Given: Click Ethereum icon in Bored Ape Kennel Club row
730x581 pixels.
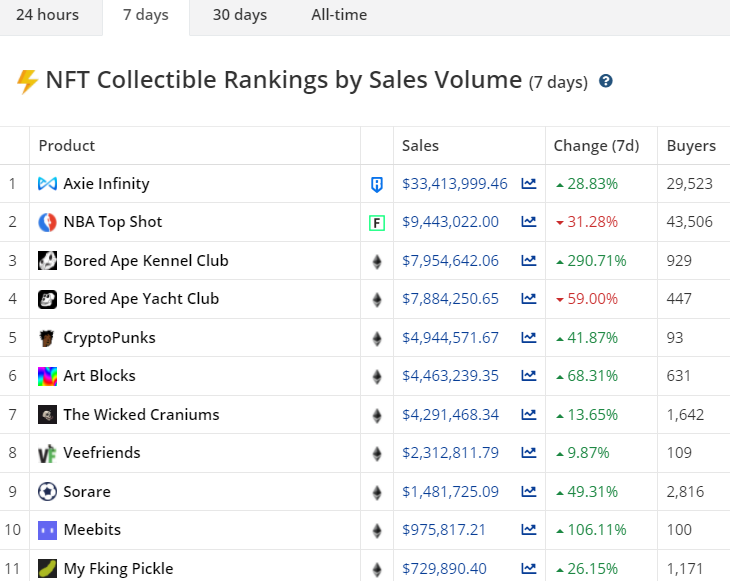Looking at the screenshot, I should tap(377, 262).
